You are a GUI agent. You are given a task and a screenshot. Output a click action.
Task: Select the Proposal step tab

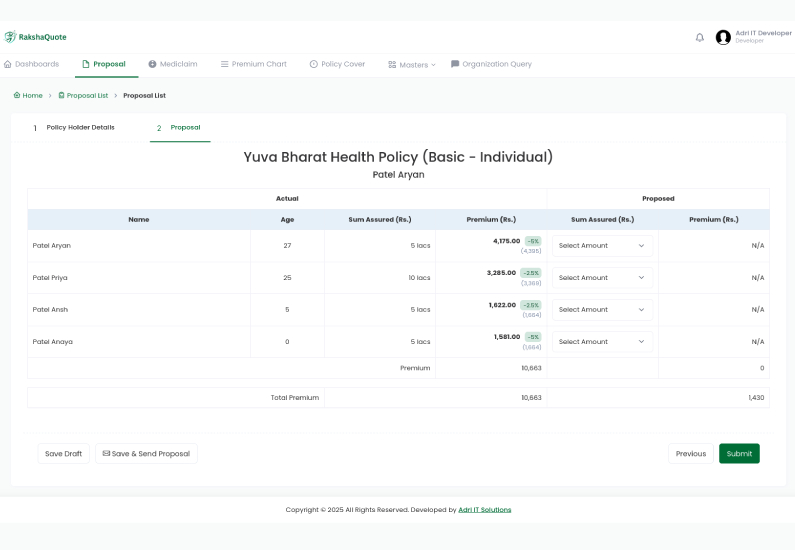(x=180, y=128)
